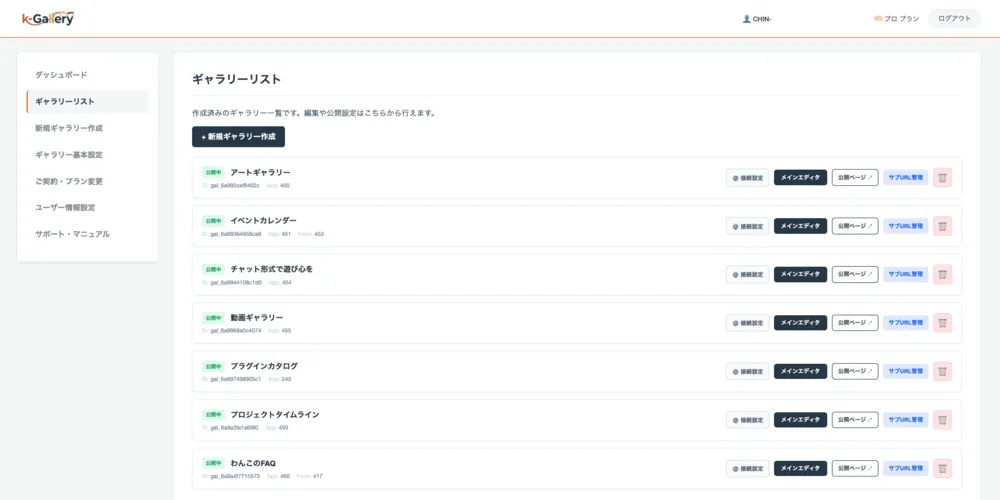Open 公開ページ for イベントカレンダー
1000x500 pixels.
(855, 226)
